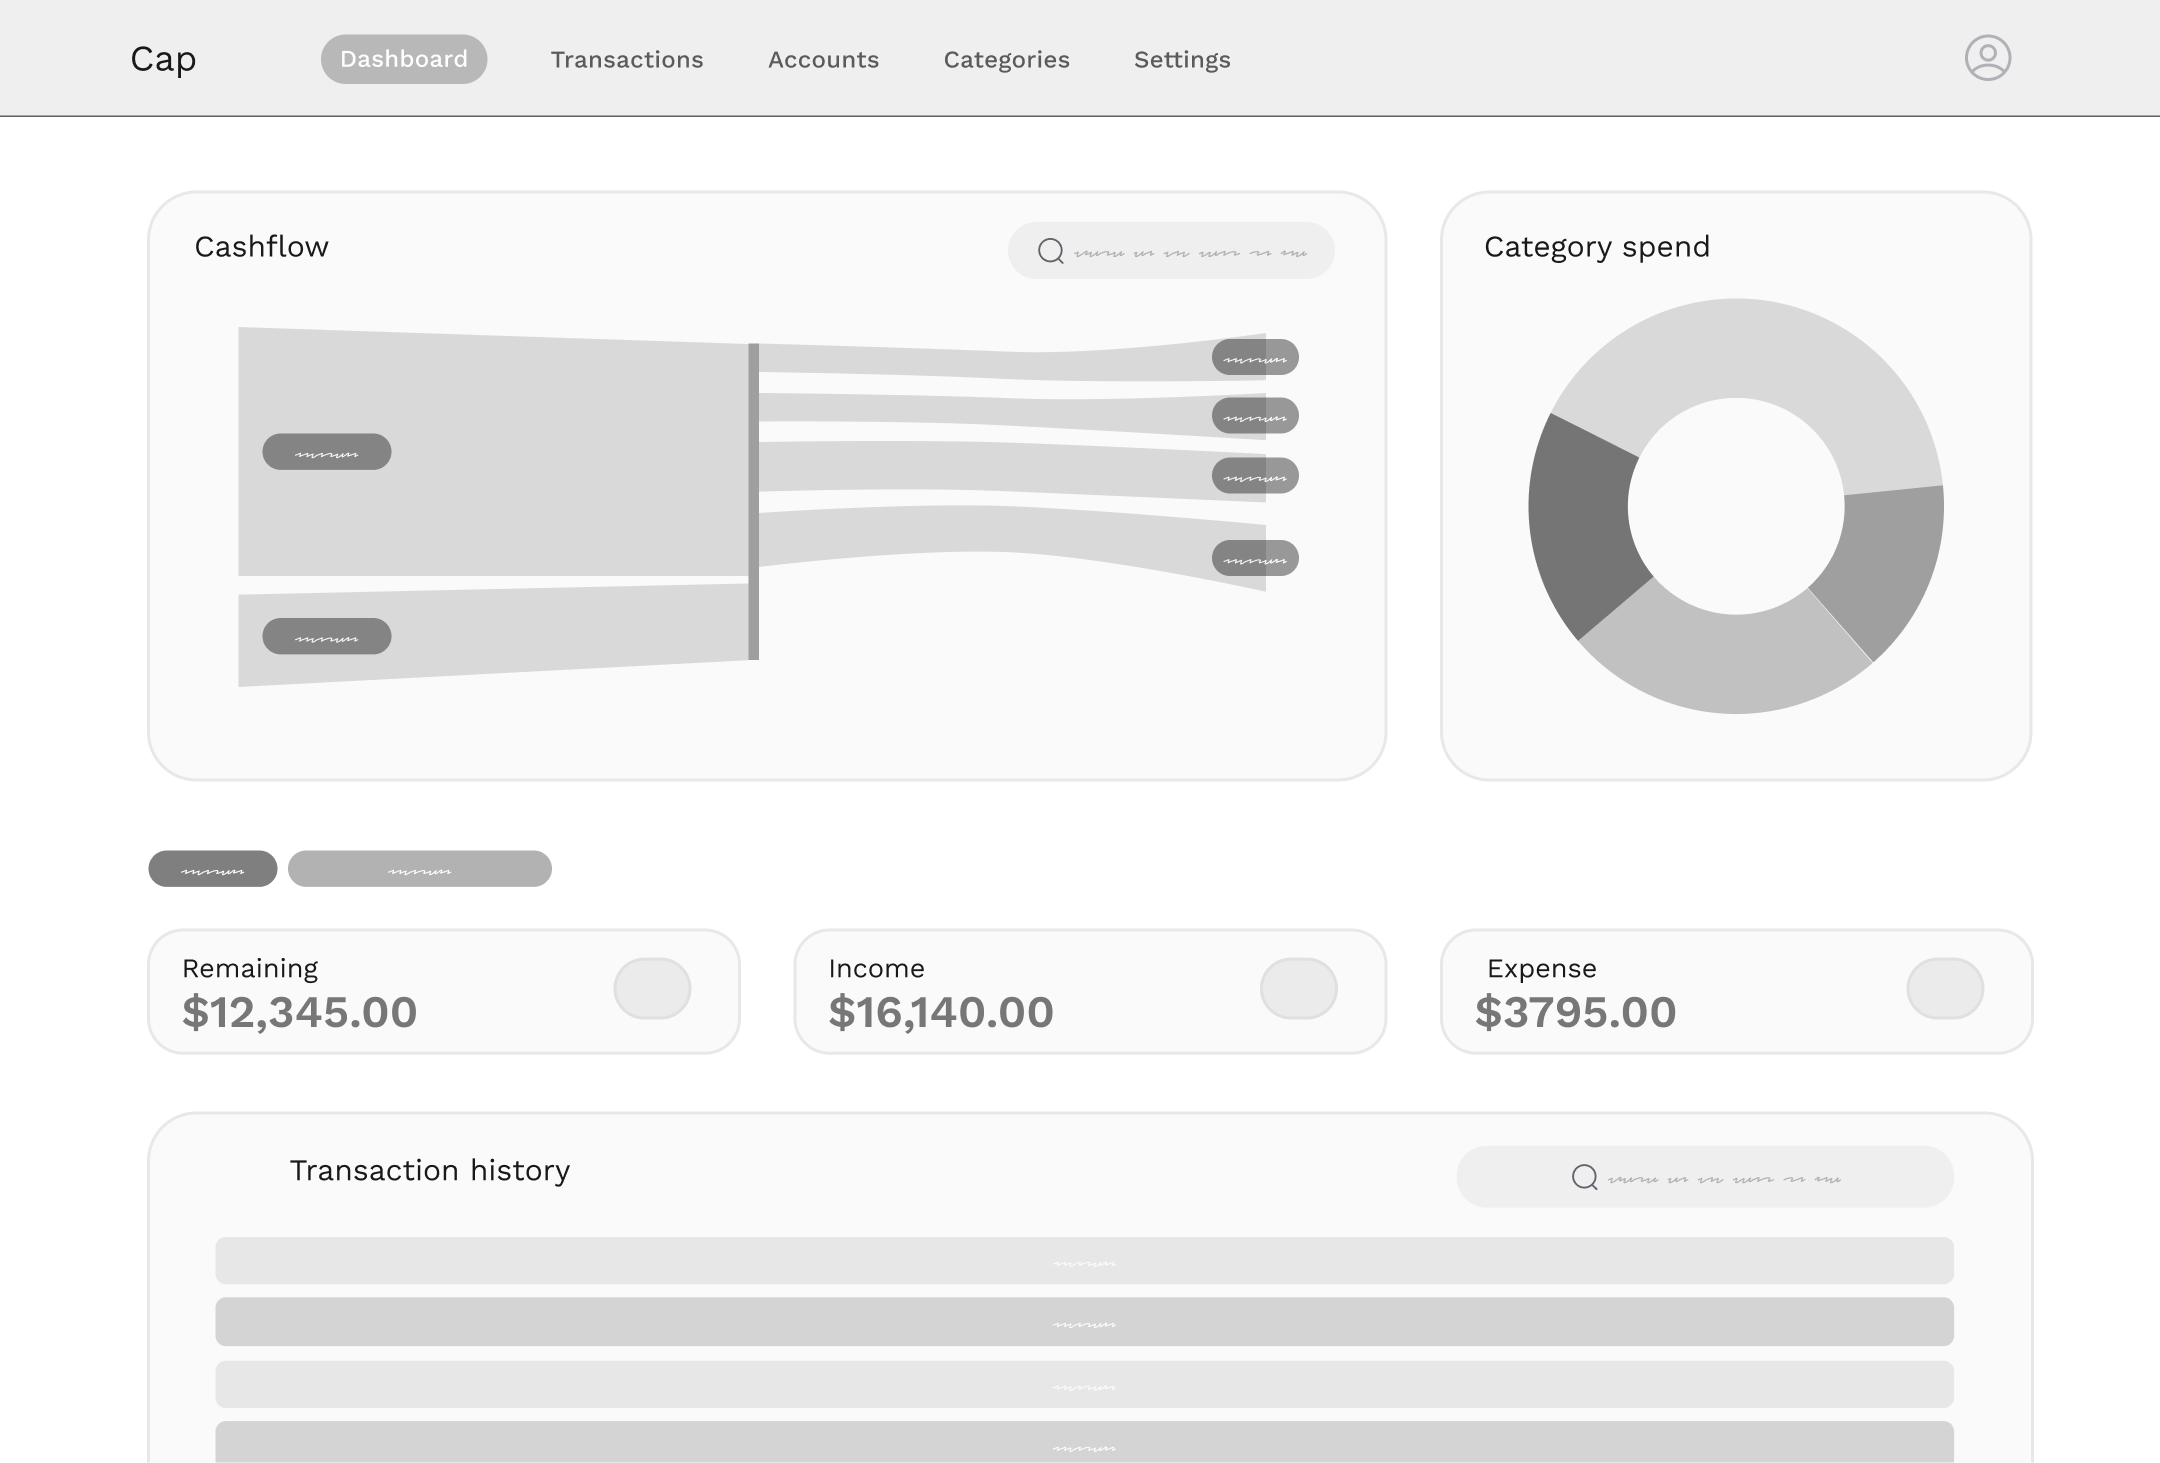Click the Accounts navigation button
Screen dimensions: 2160x1463
click(x=823, y=59)
